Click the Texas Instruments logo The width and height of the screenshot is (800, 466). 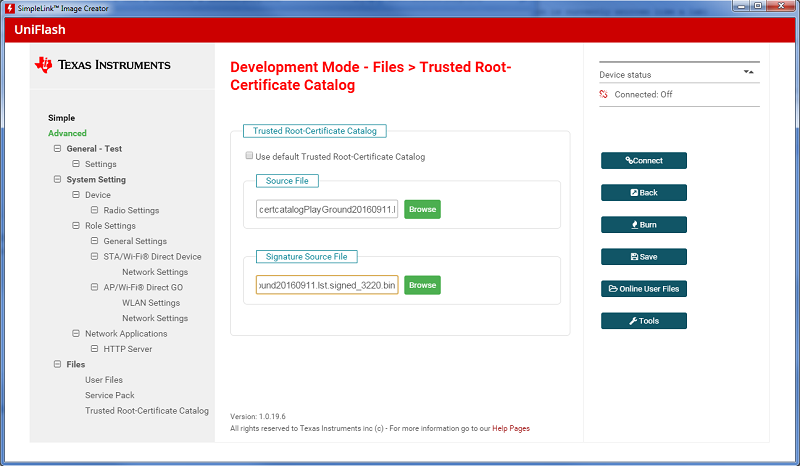(102, 65)
